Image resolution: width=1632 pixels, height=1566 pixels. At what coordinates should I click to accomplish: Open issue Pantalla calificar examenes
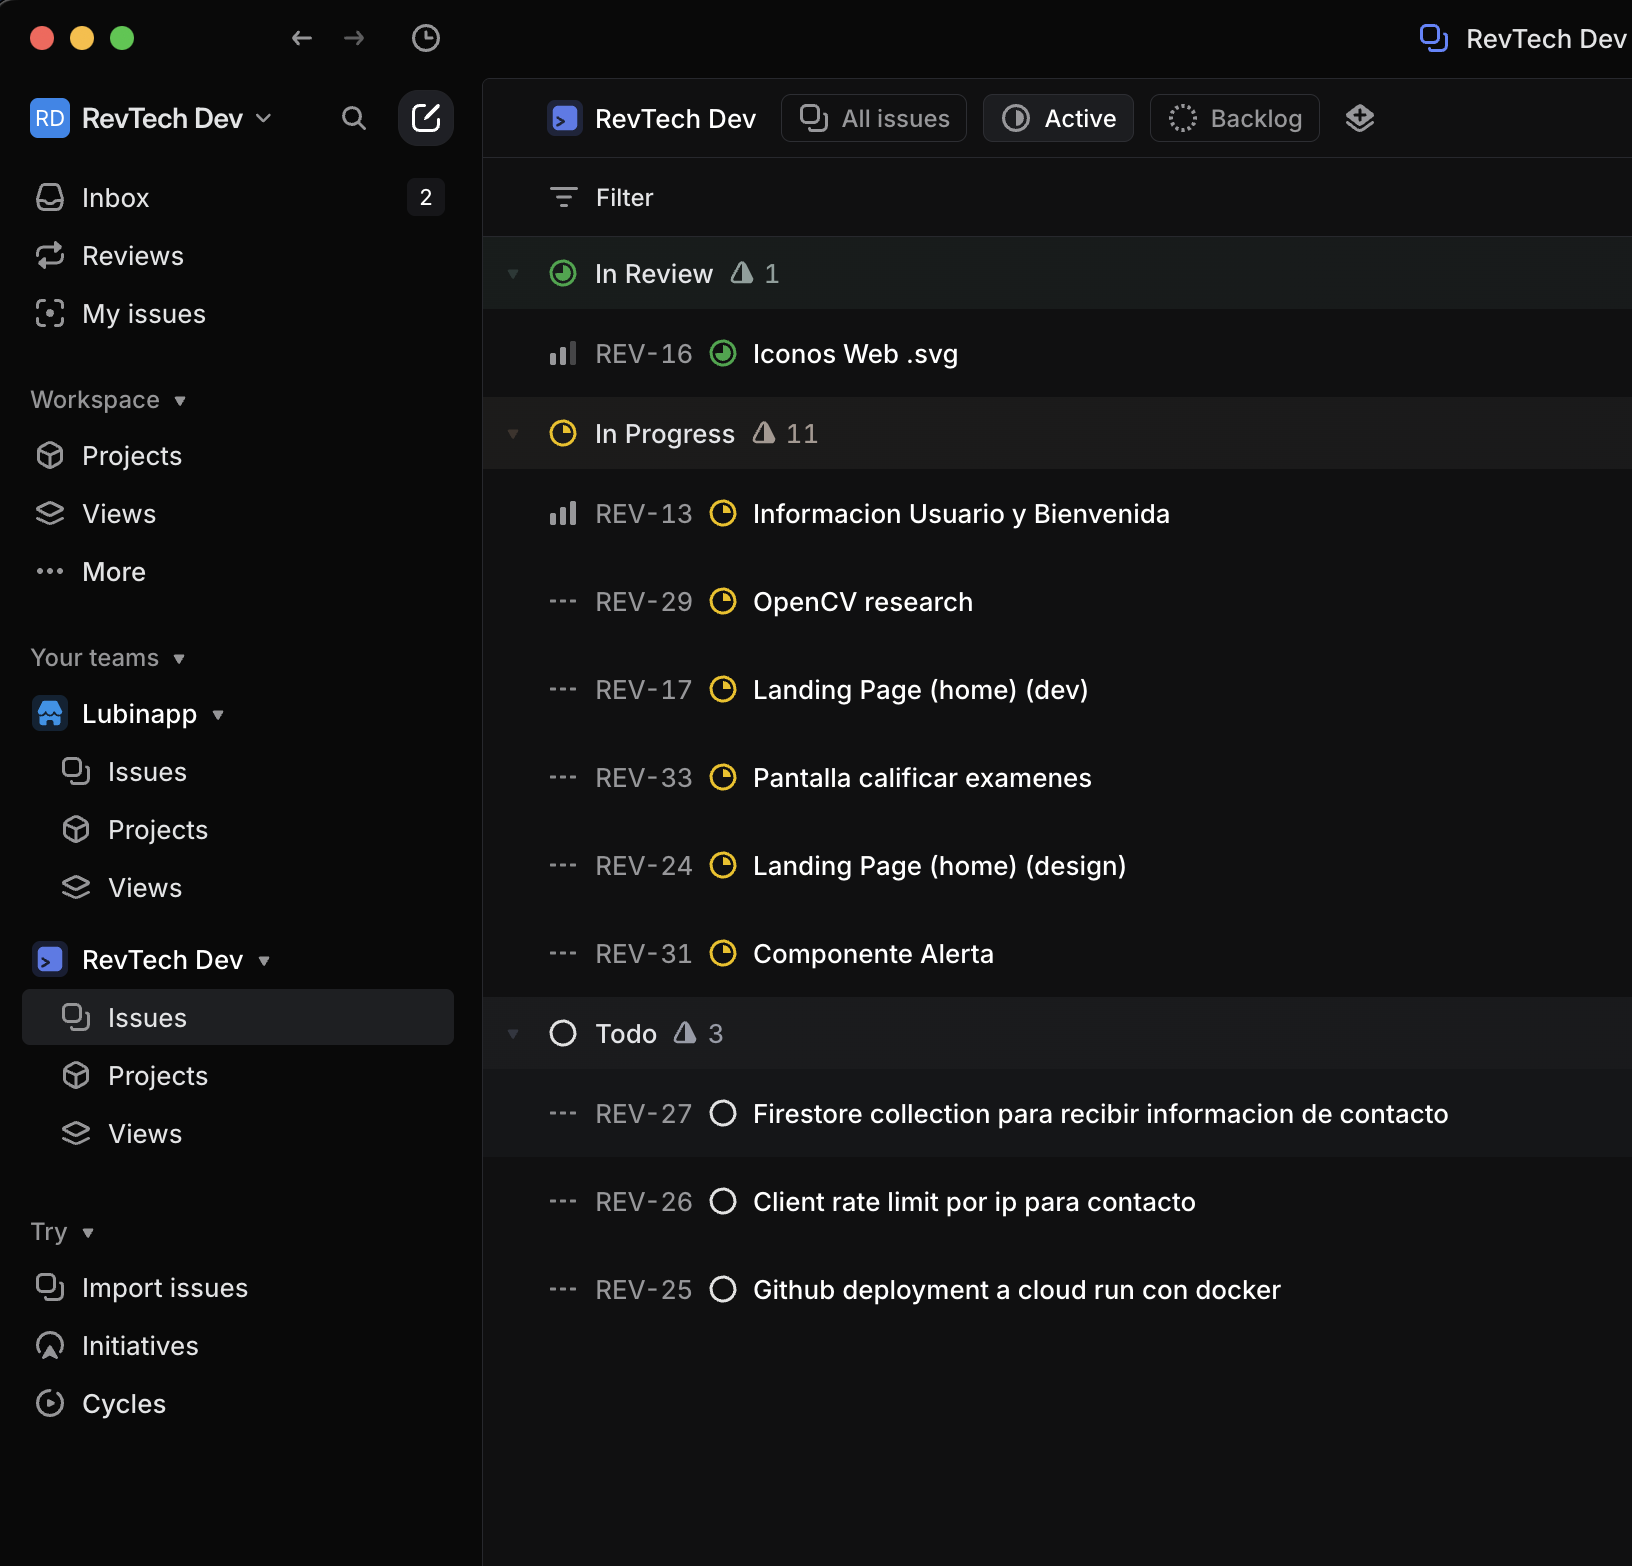[922, 778]
